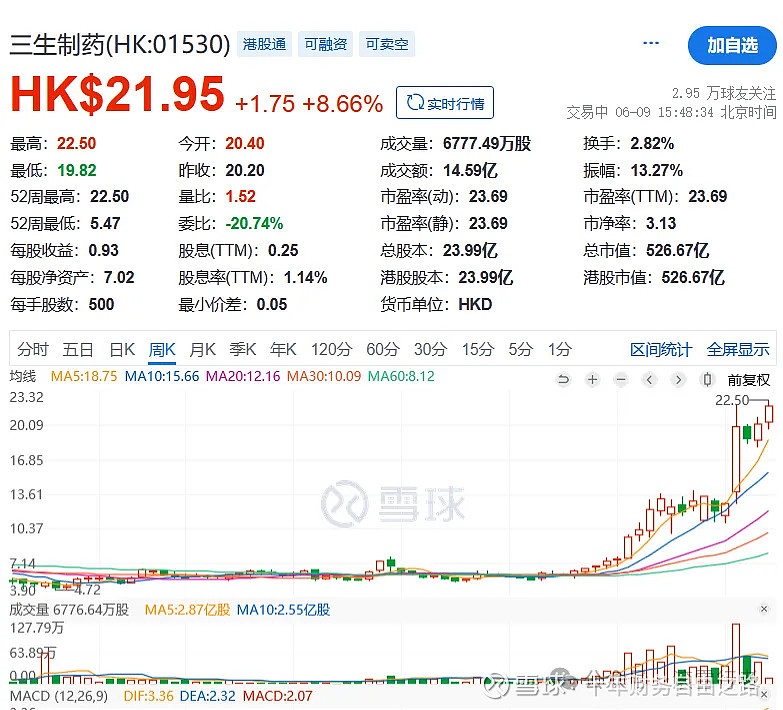Click the tallest red volume bar

click(736, 653)
